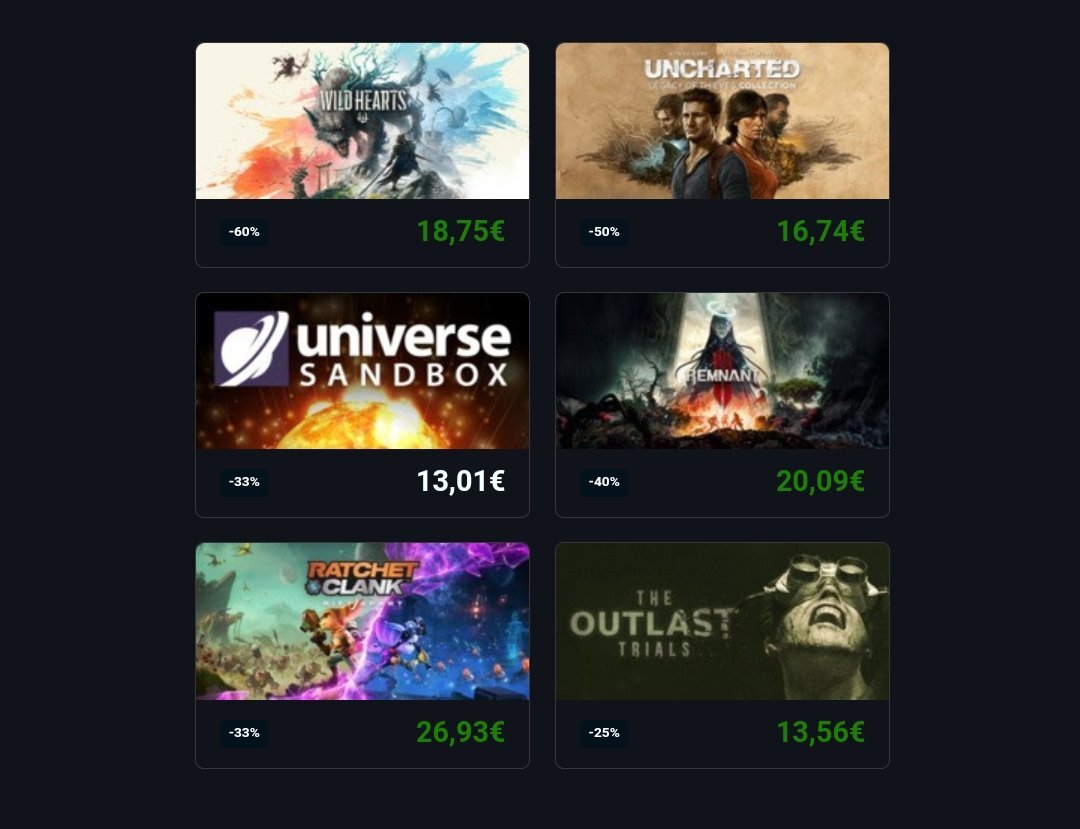Open the Universe Sandbox game image
Screen dimensions: 1080x829
(362, 371)
